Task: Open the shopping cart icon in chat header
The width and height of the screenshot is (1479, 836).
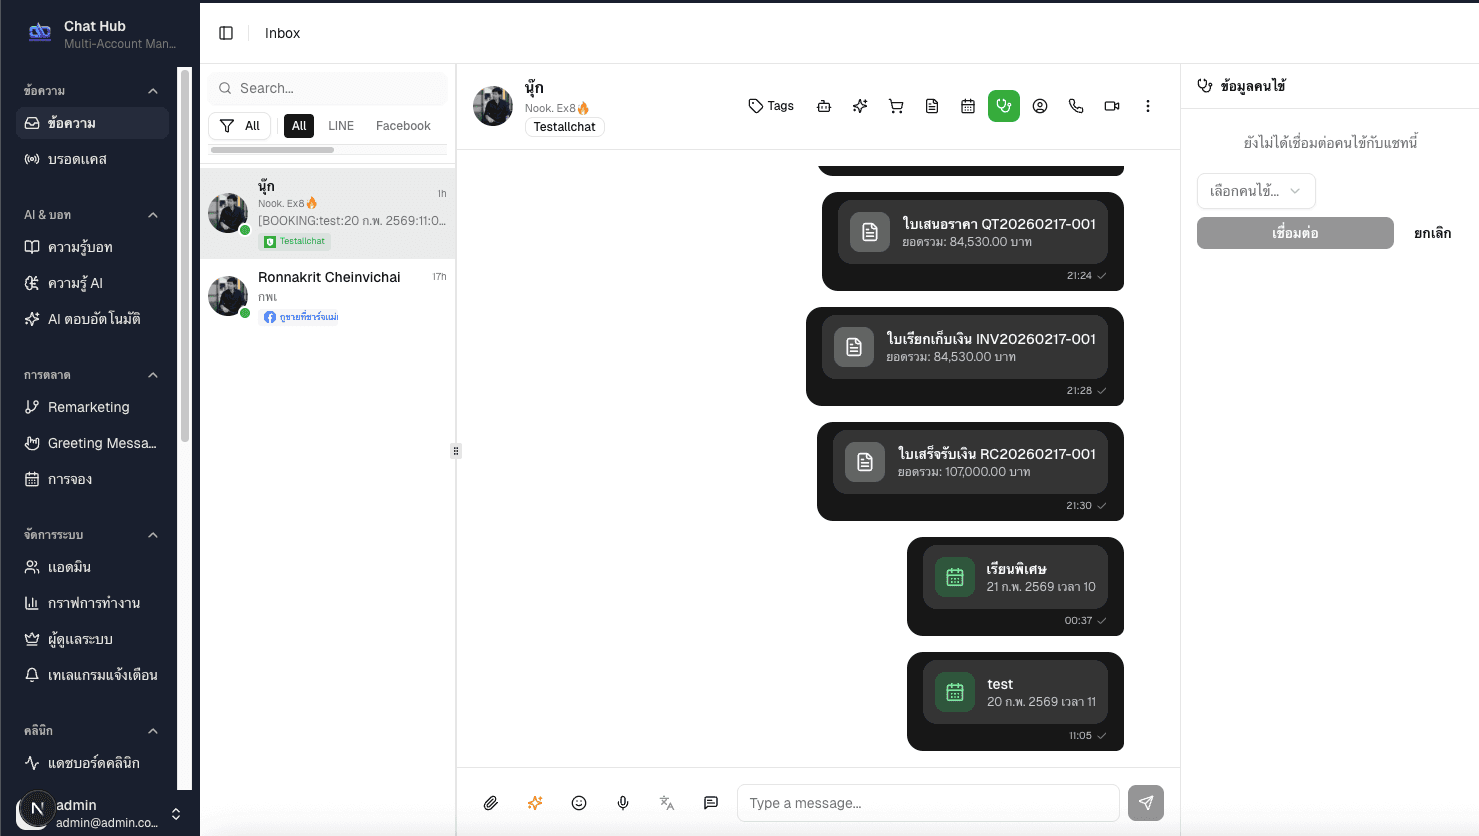Action: (x=896, y=105)
